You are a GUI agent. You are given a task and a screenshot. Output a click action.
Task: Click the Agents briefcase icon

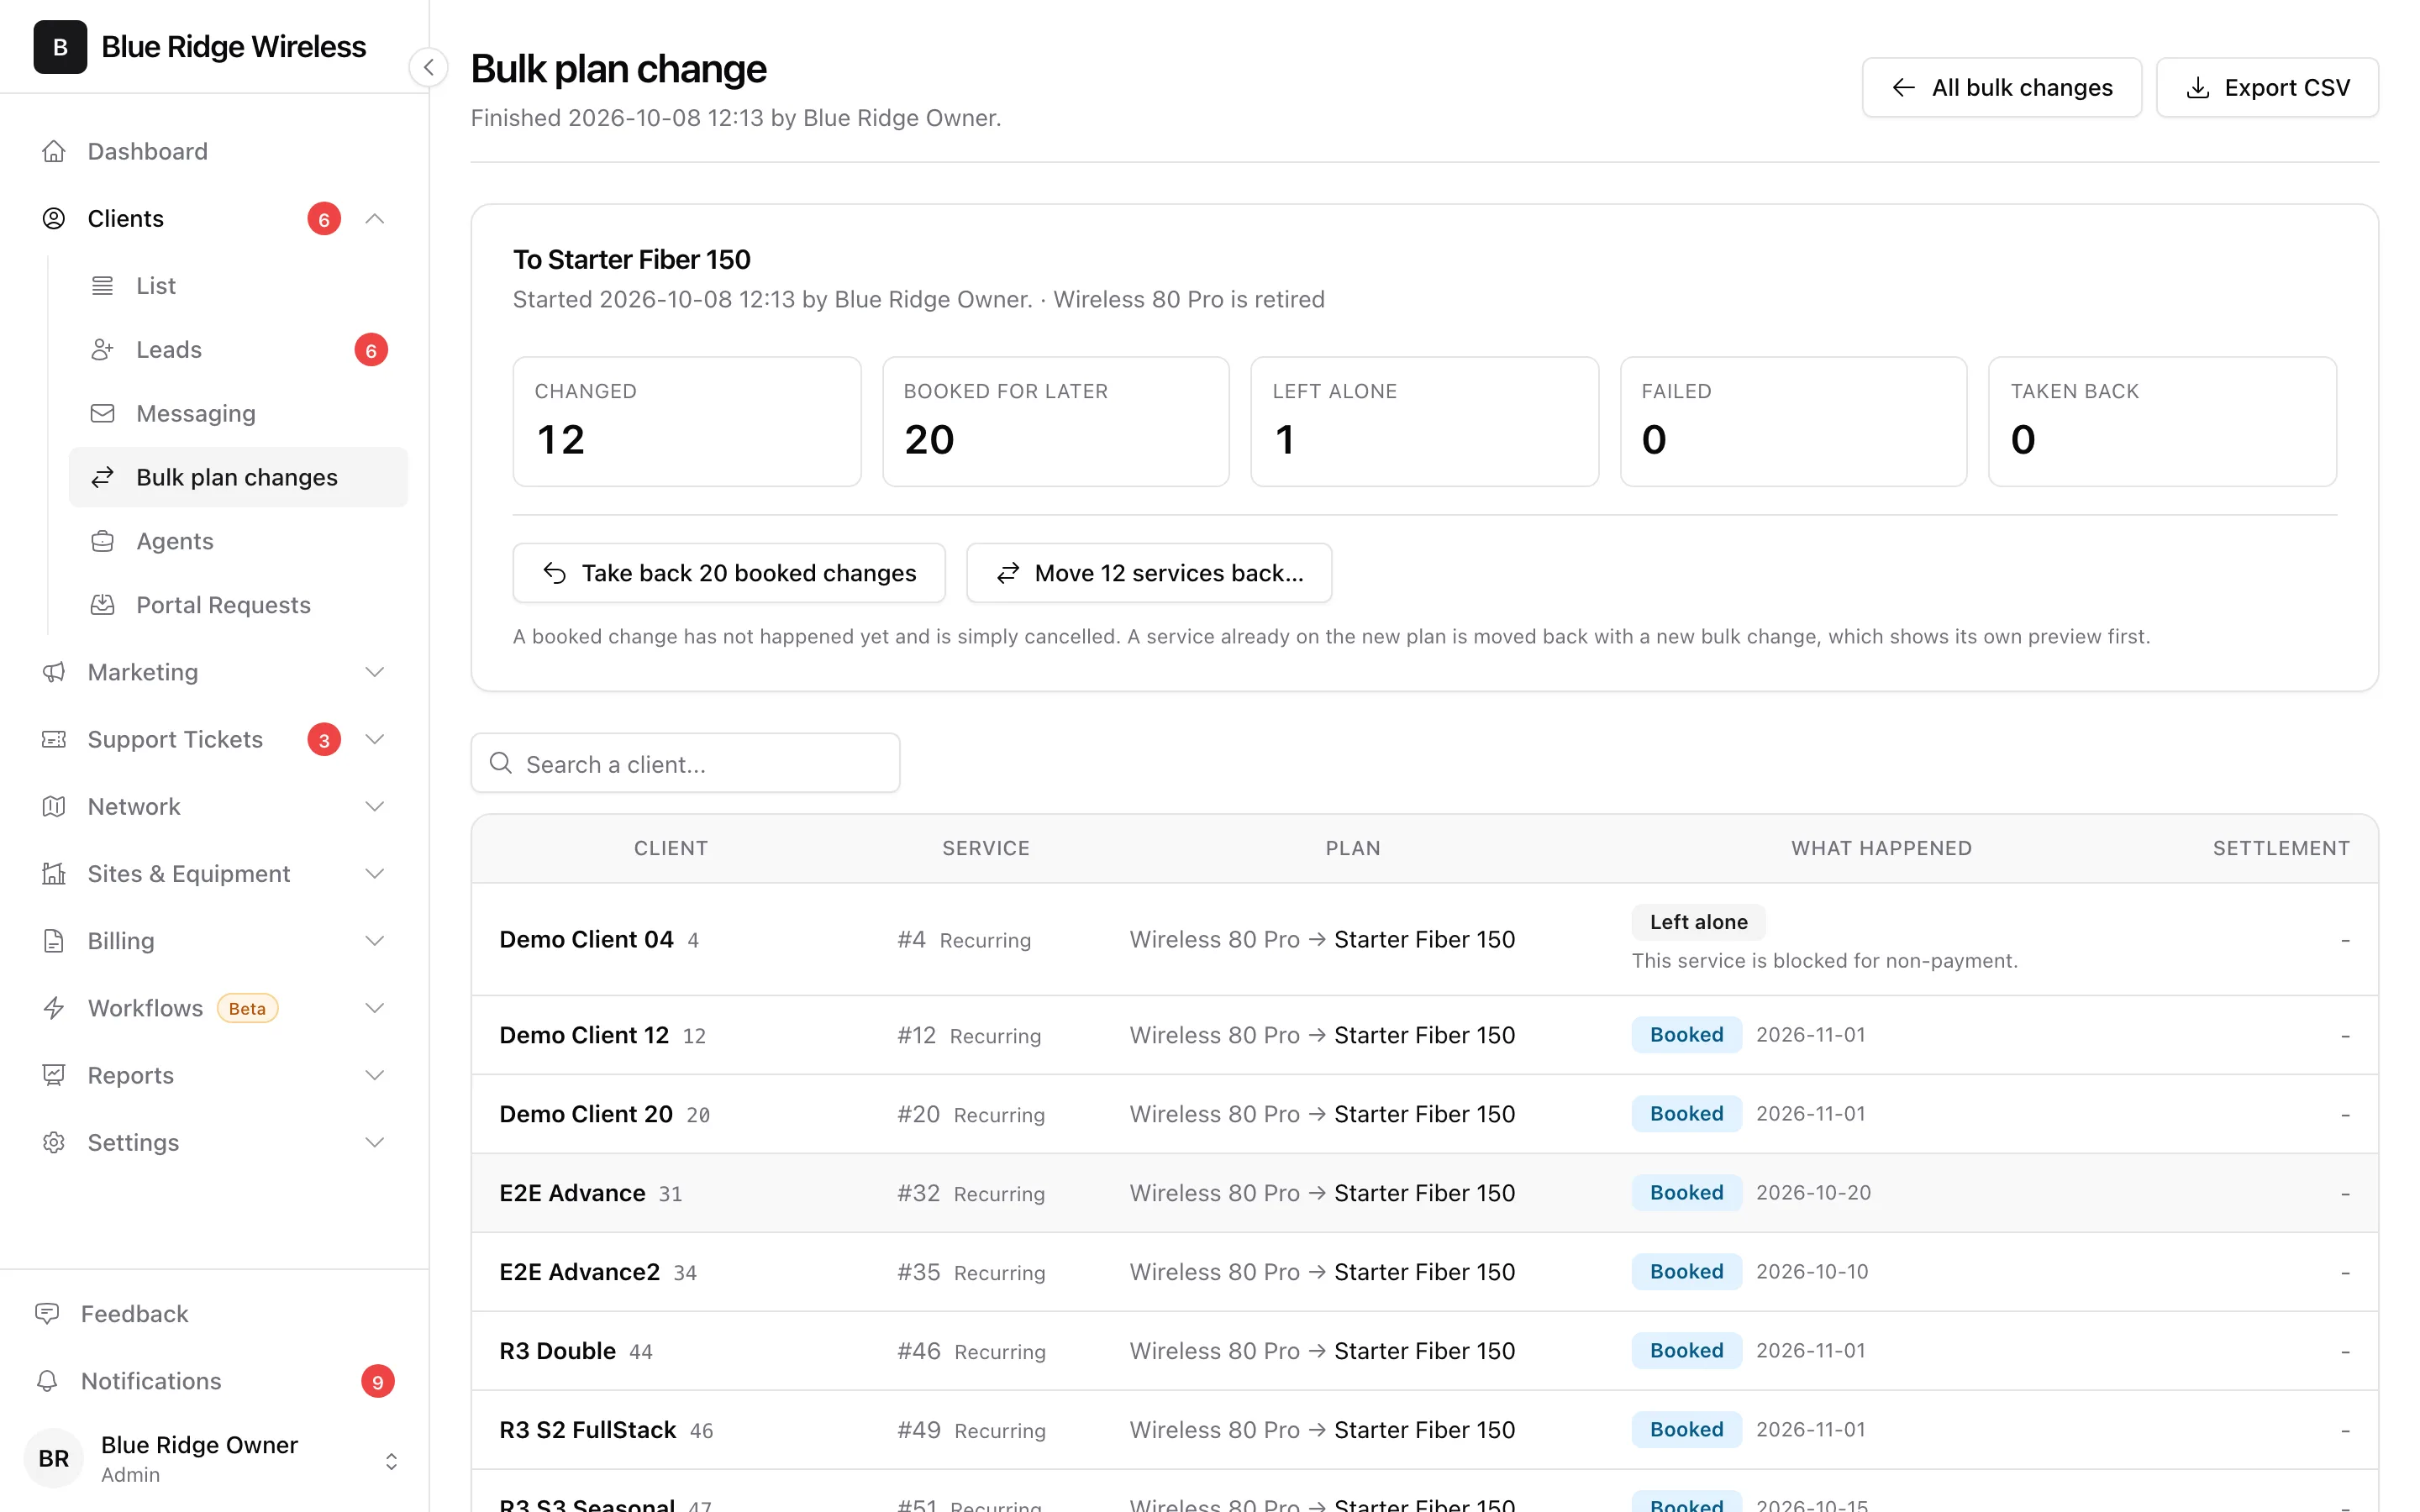102,541
